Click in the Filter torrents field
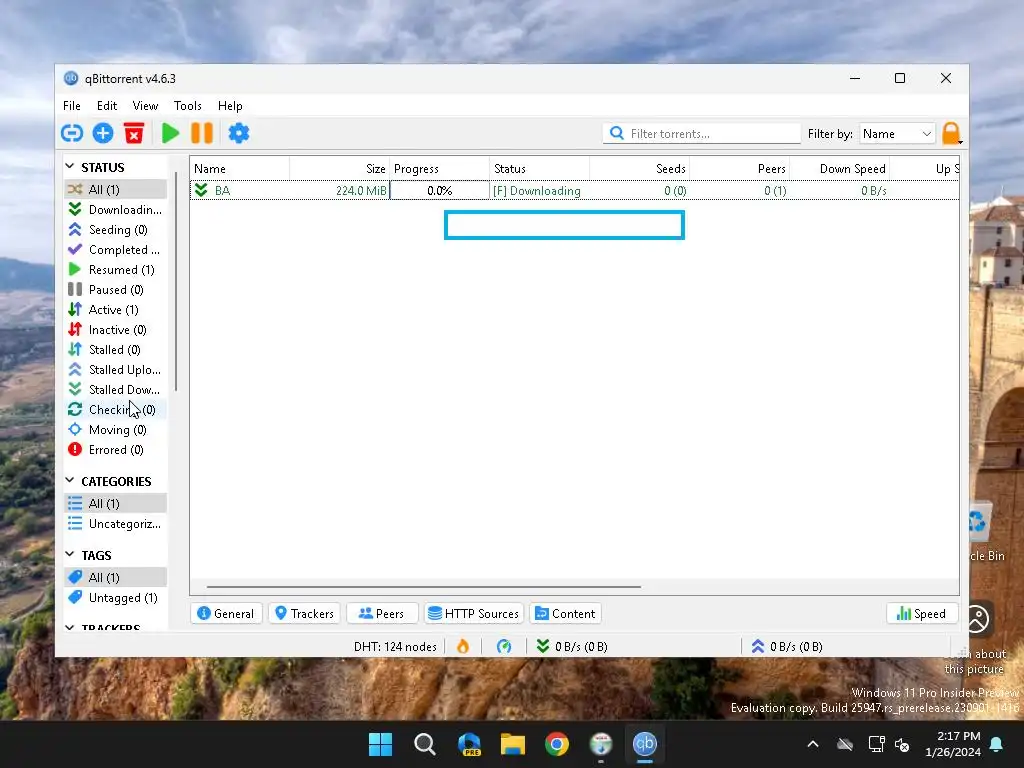 pos(702,133)
